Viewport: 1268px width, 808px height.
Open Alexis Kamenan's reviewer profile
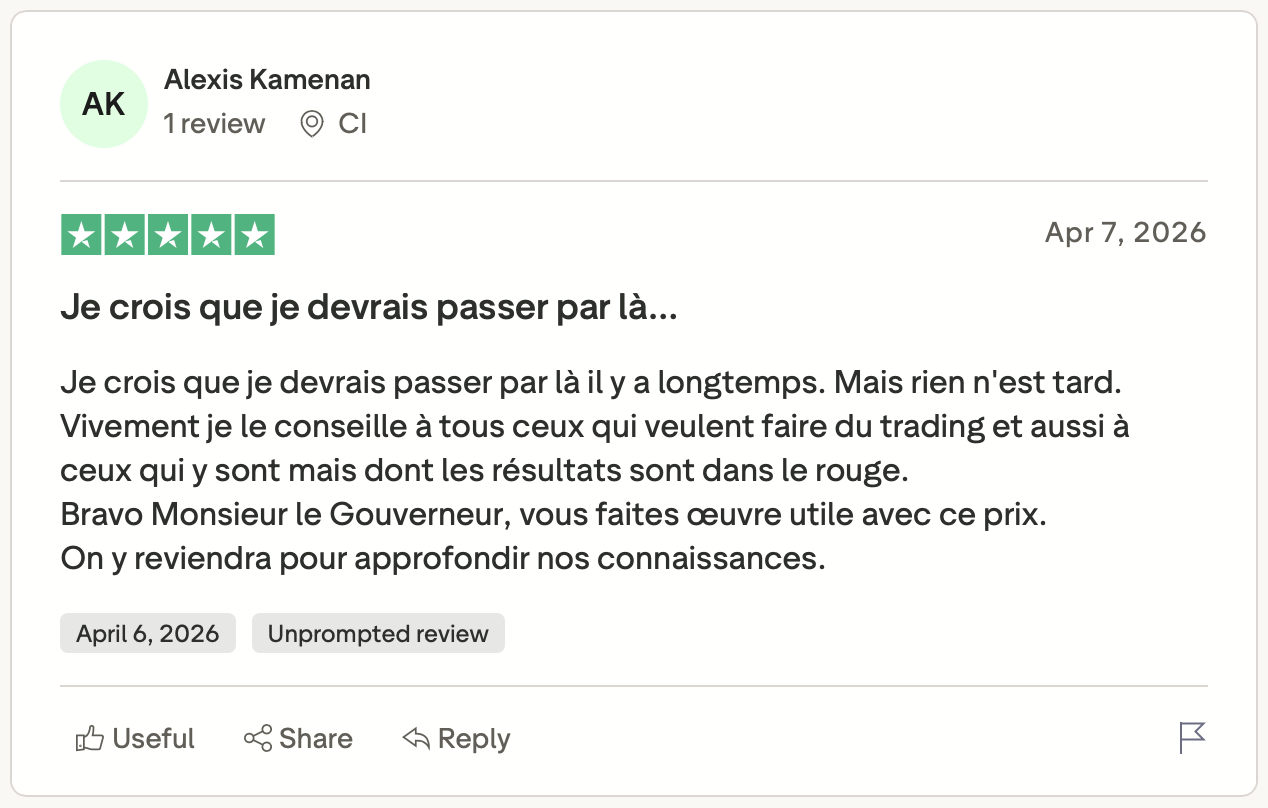click(x=267, y=80)
